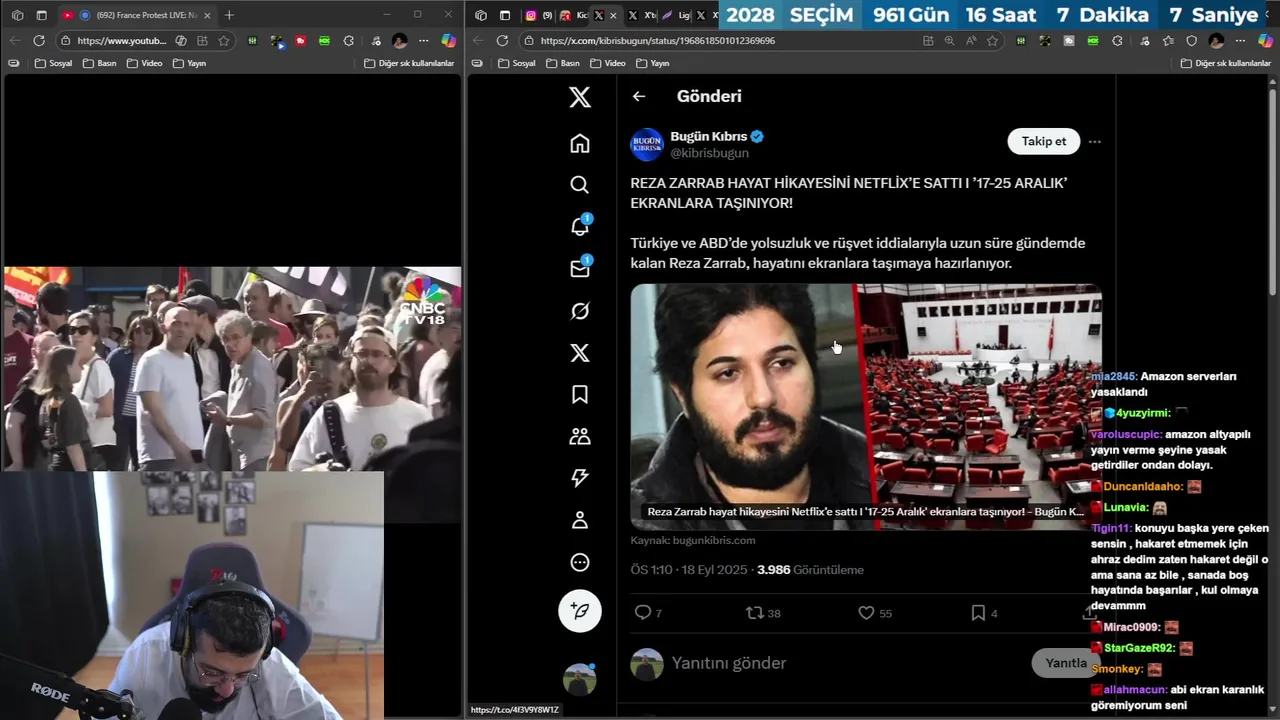Viewport: 1280px width, 720px height.
Task: Click the X logo in the sidebar
Action: click(580, 97)
